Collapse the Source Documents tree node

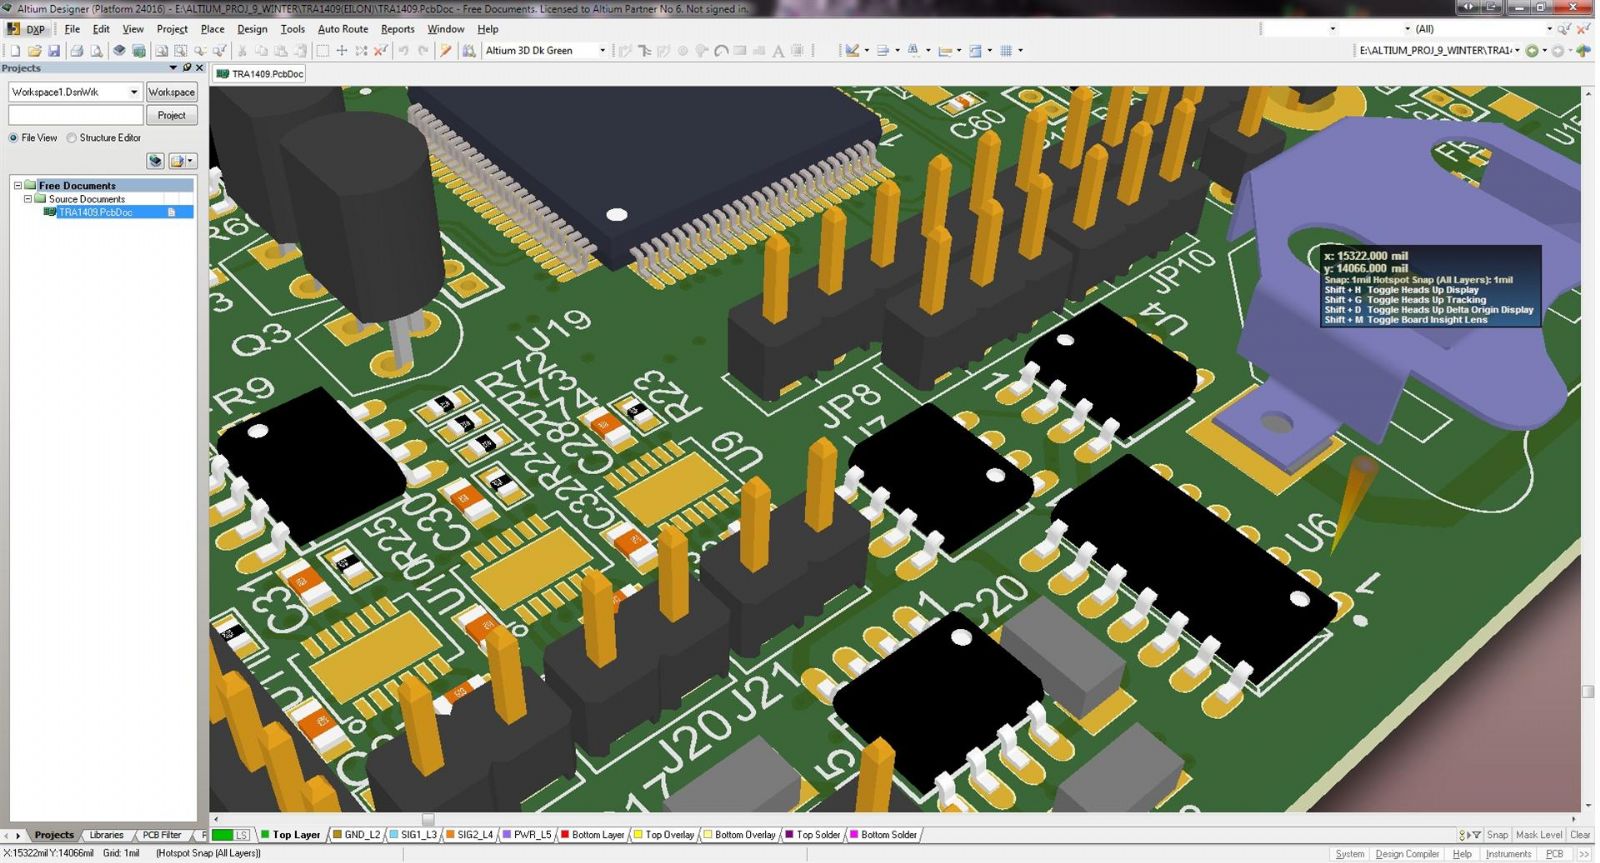[28, 199]
